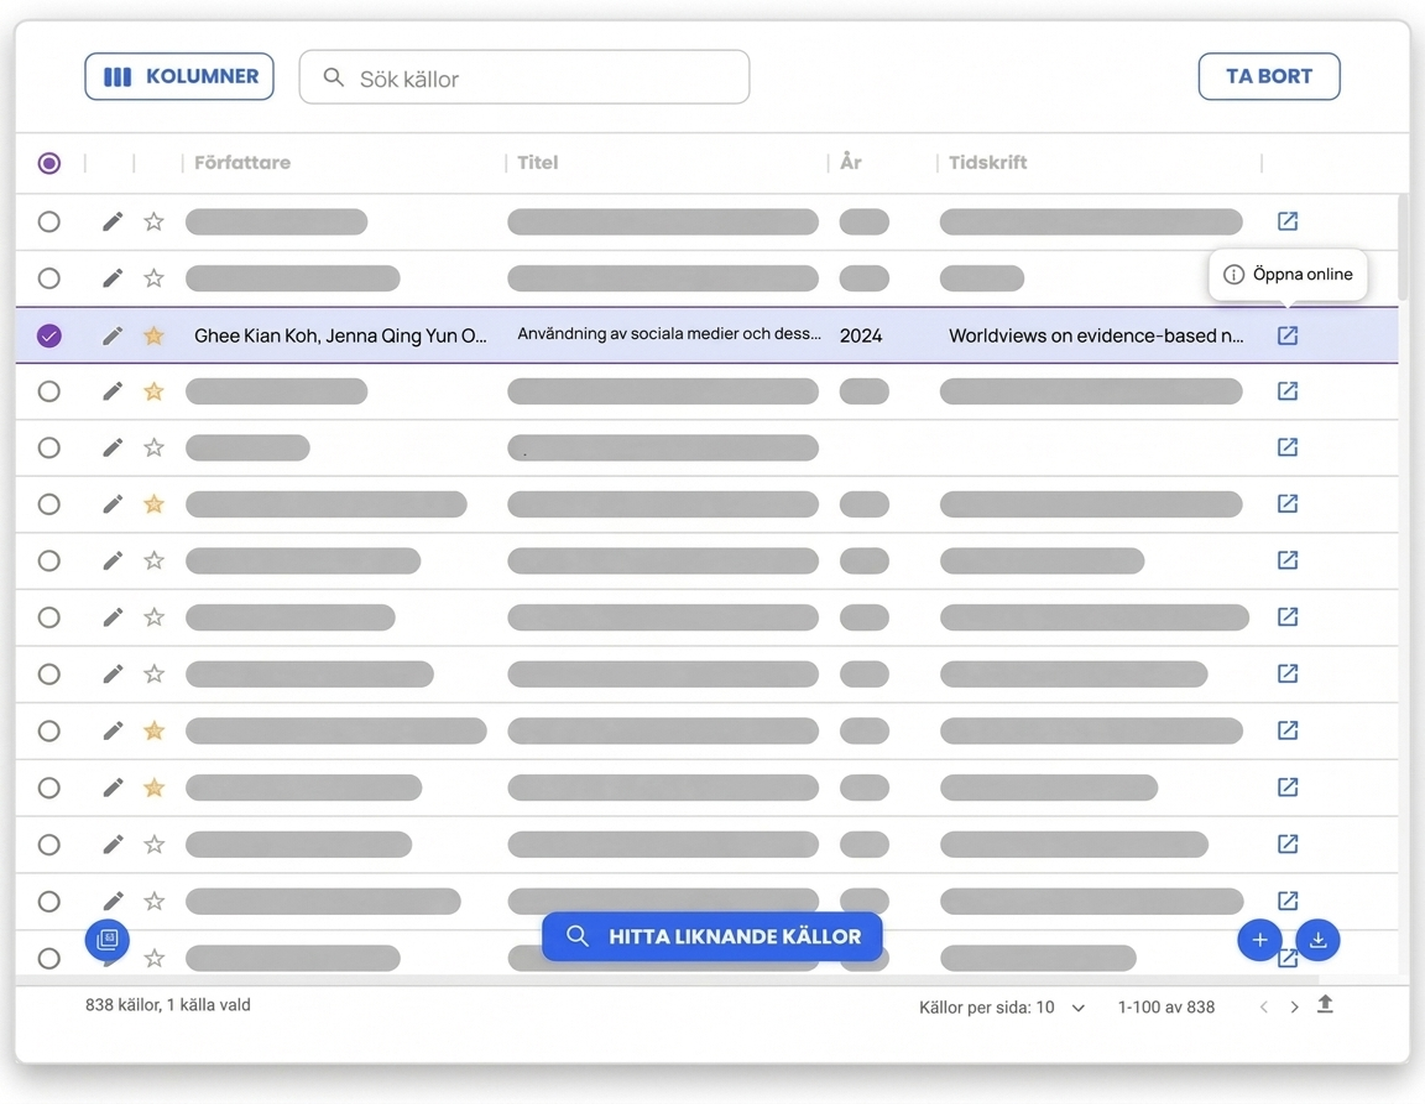Screen dimensions: 1425x1104
Task: Go to the previous page of sources
Action: [1264, 1007]
